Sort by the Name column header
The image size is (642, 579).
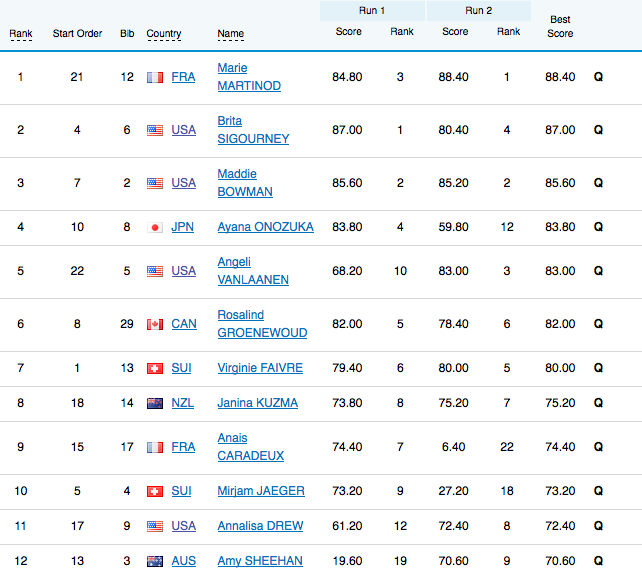point(230,34)
